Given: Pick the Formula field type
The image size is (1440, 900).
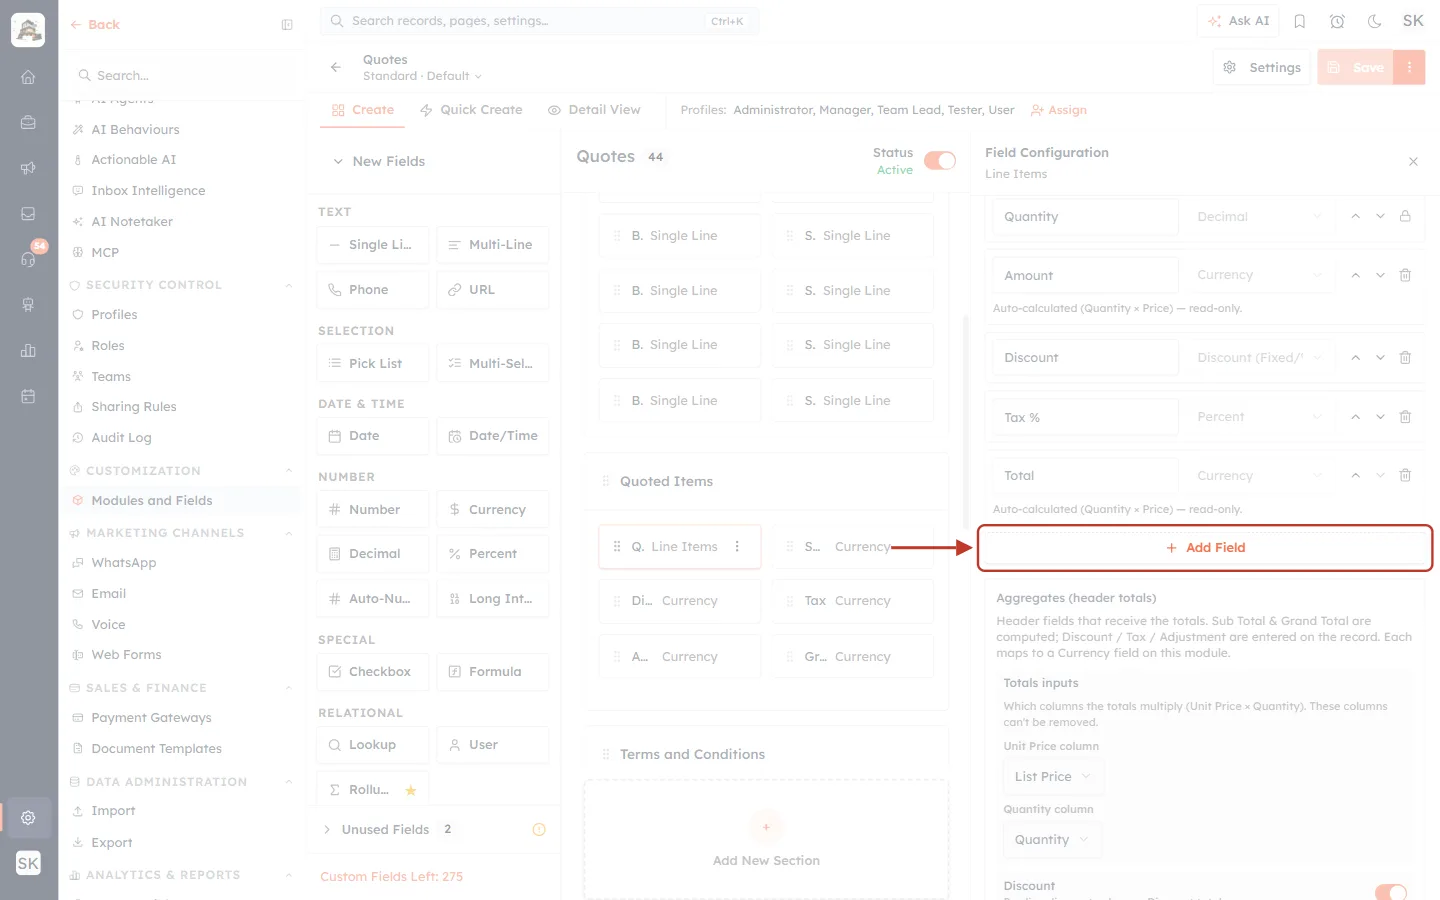Looking at the screenshot, I should [492, 672].
